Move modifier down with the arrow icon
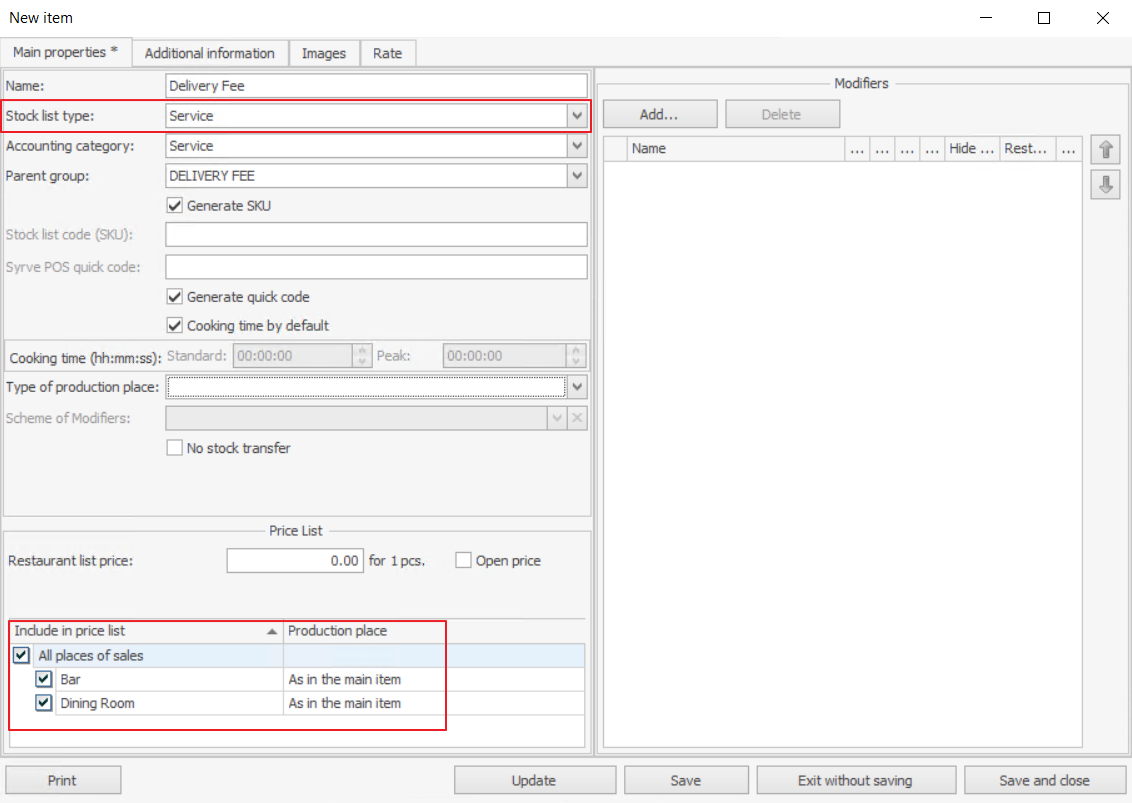1132x803 pixels. pos(1105,185)
